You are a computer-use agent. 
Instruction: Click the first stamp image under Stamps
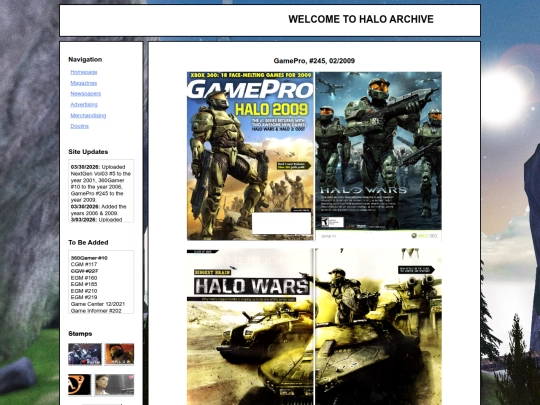tap(85, 354)
